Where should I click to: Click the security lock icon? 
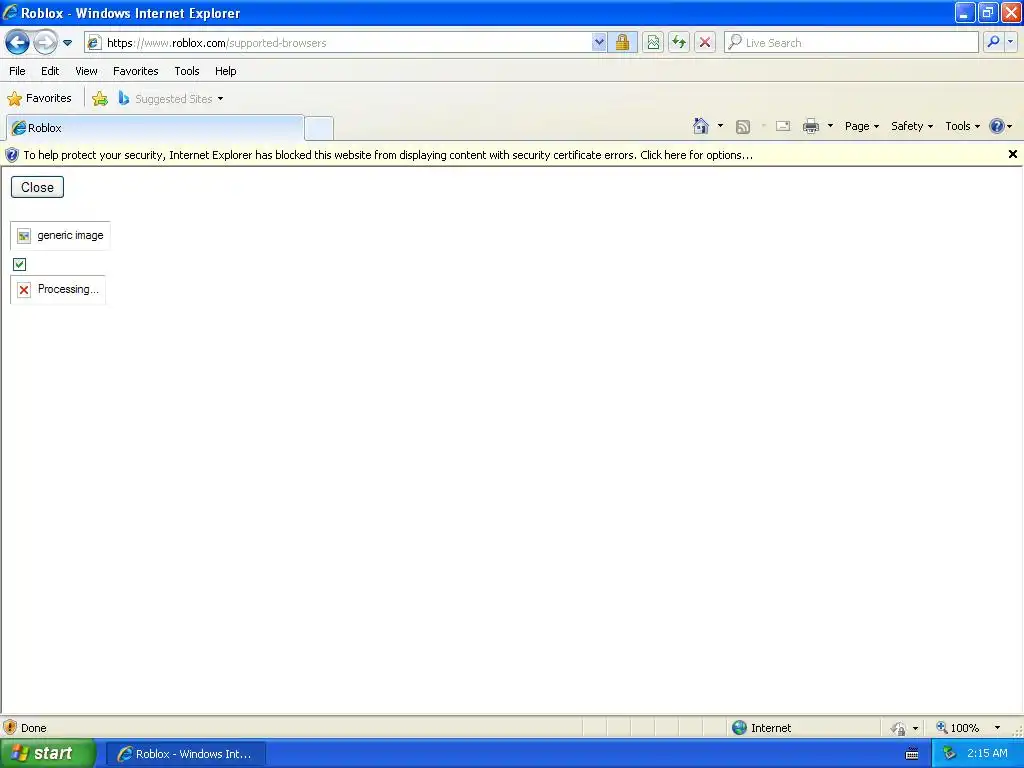point(622,43)
